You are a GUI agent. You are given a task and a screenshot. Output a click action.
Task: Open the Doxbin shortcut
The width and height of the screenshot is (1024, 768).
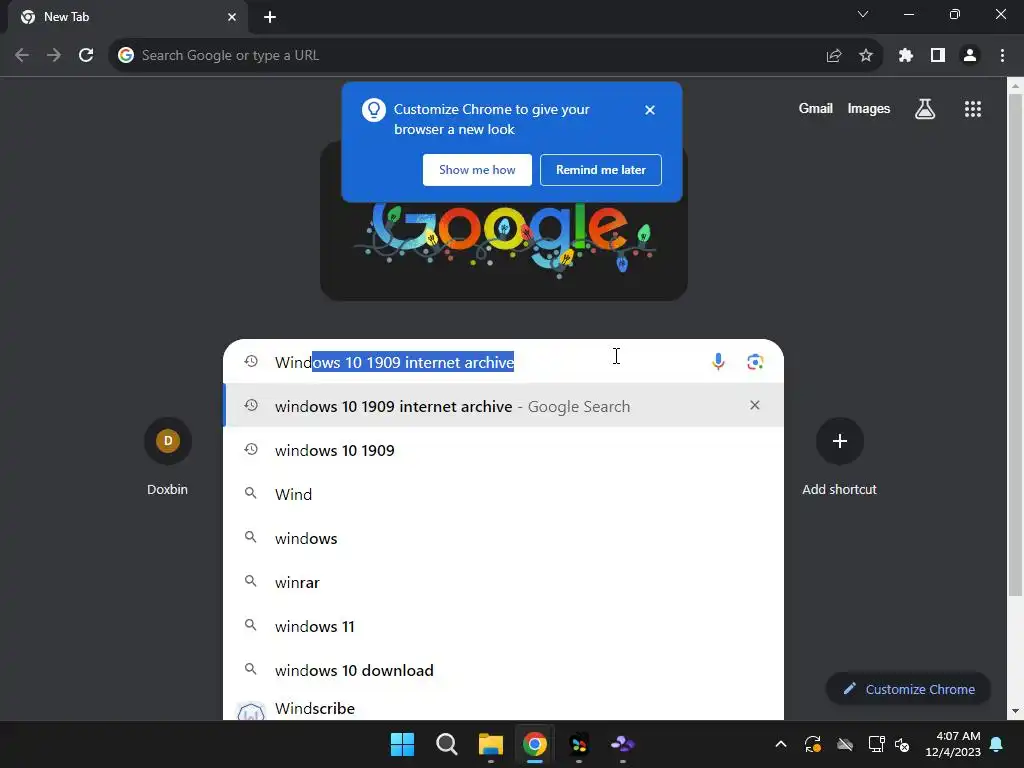coord(168,456)
